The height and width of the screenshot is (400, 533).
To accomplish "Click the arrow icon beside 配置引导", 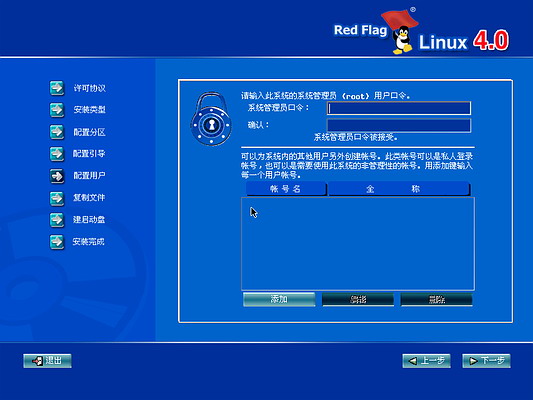I will click(x=57, y=154).
